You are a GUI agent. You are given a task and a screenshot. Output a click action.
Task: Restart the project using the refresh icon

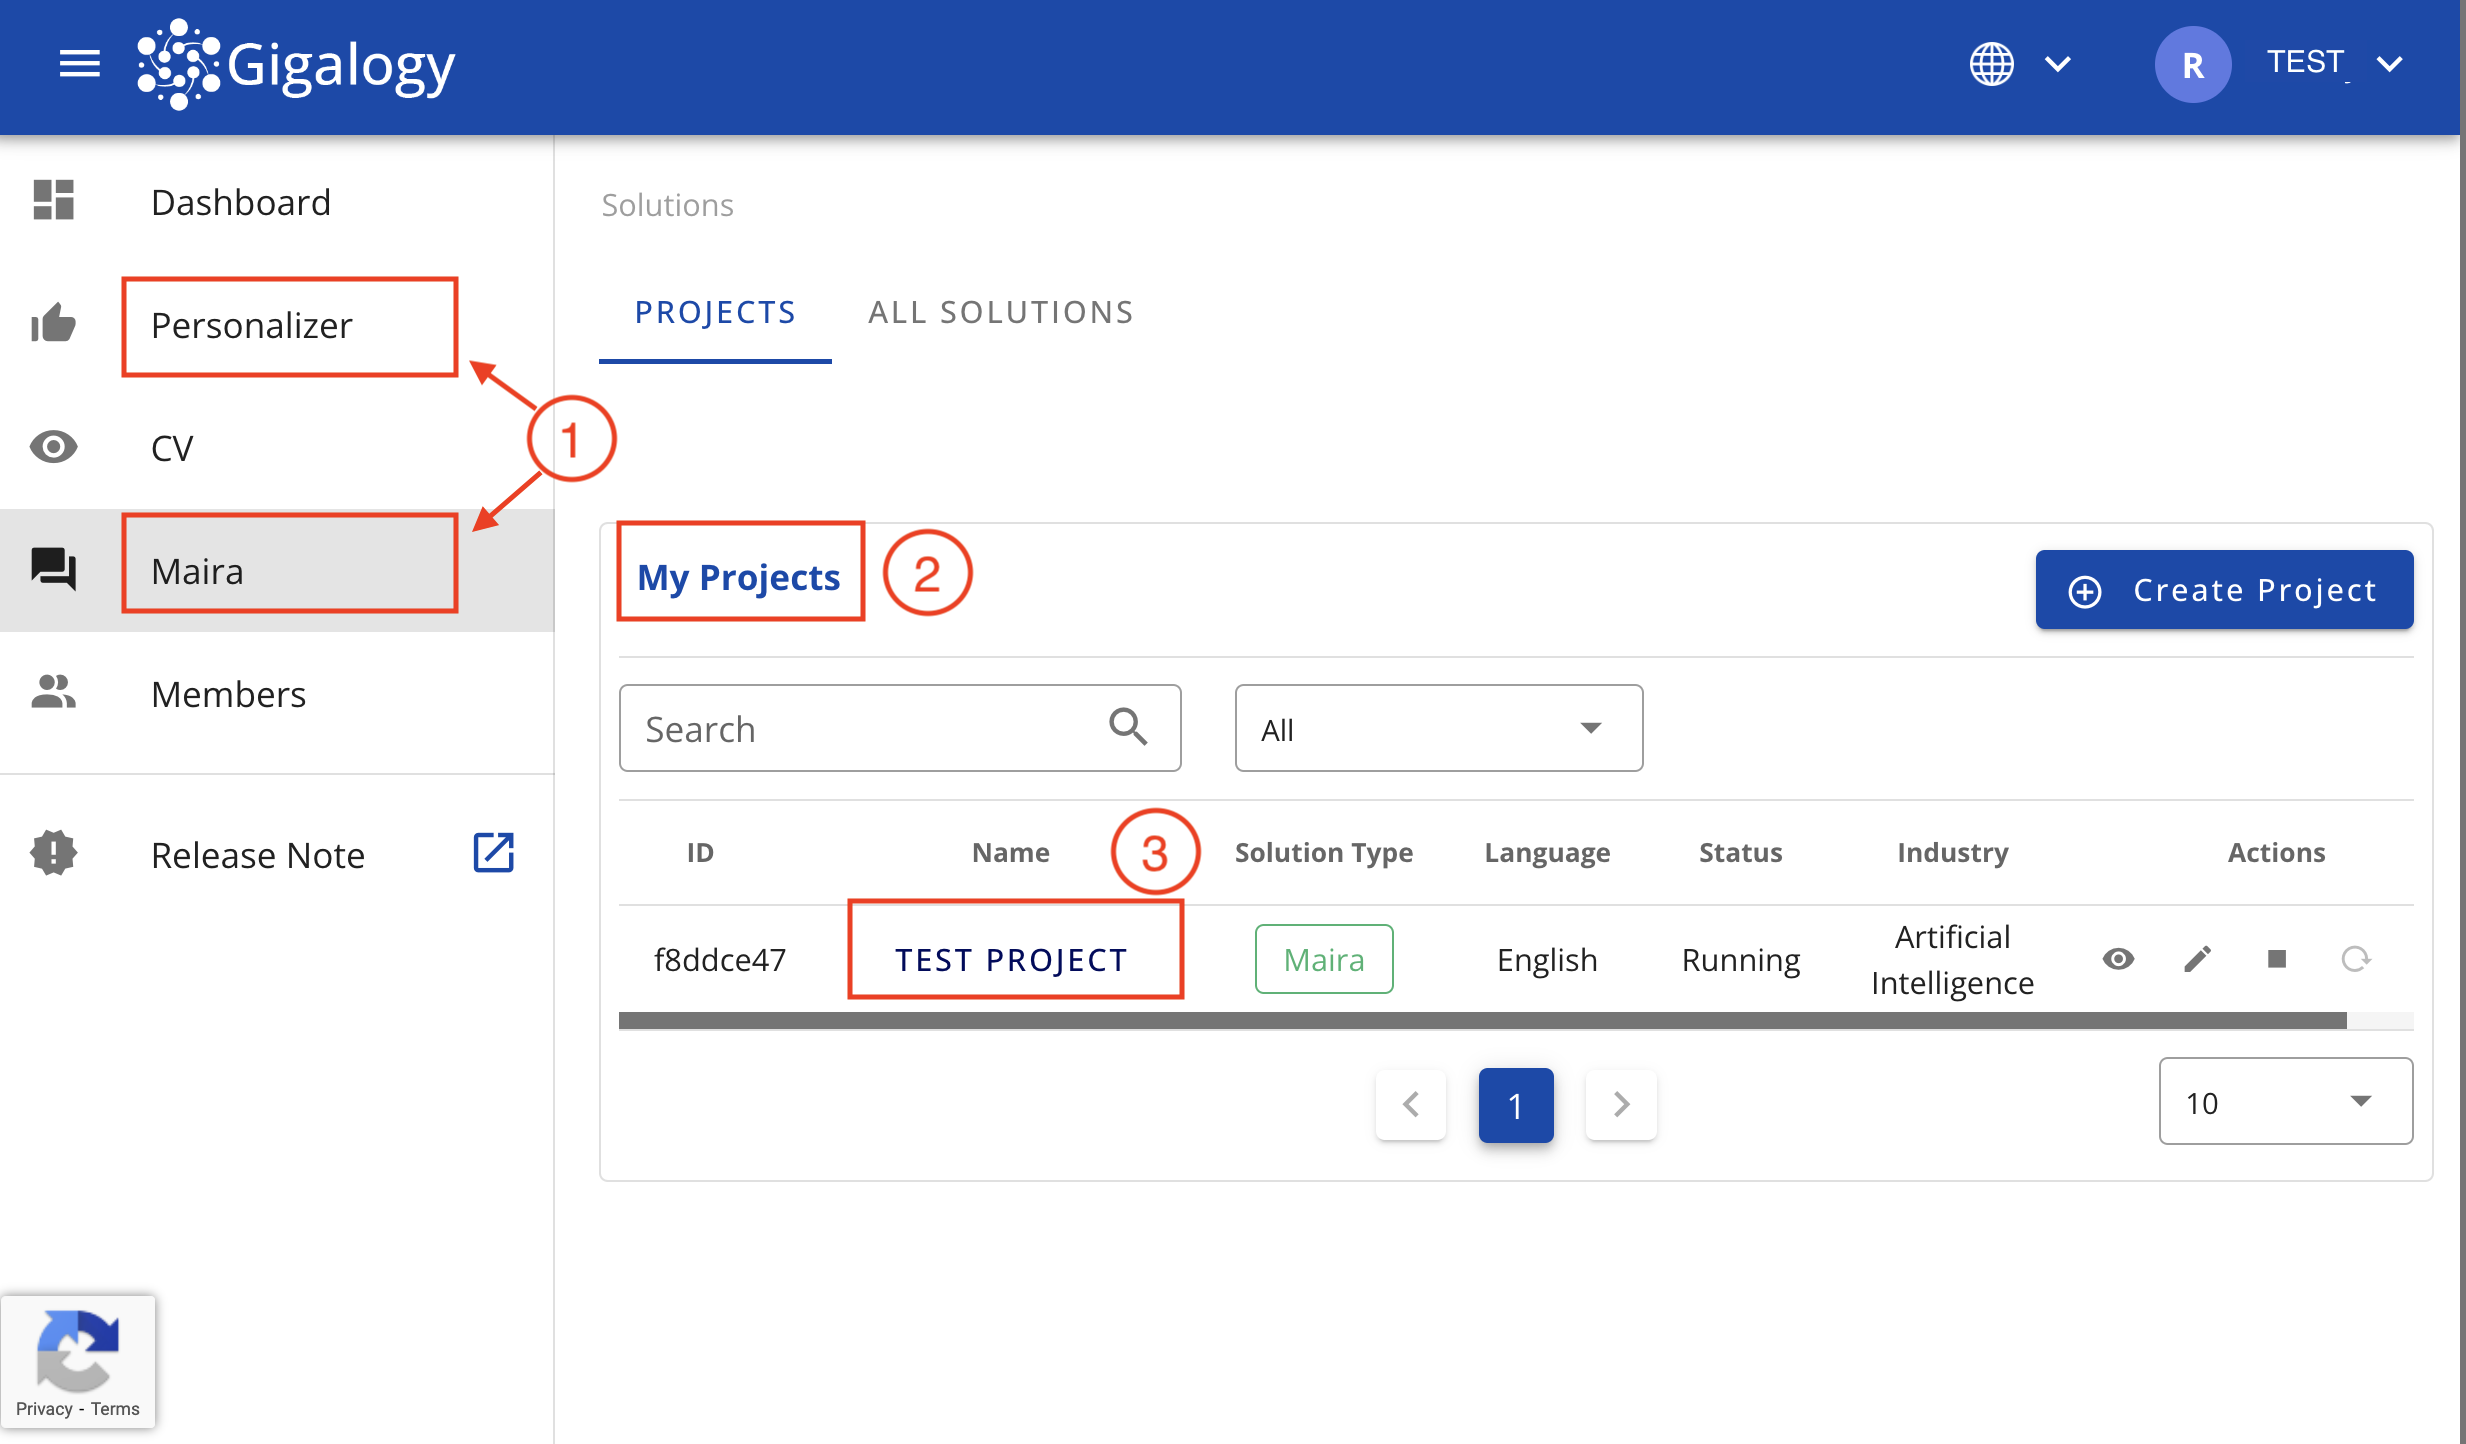click(2357, 959)
